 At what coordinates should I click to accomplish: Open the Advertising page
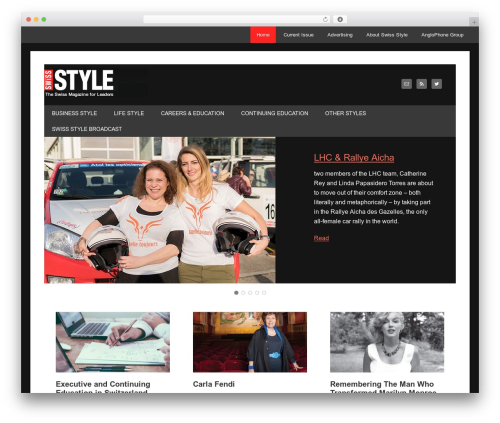pyautogui.click(x=340, y=35)
